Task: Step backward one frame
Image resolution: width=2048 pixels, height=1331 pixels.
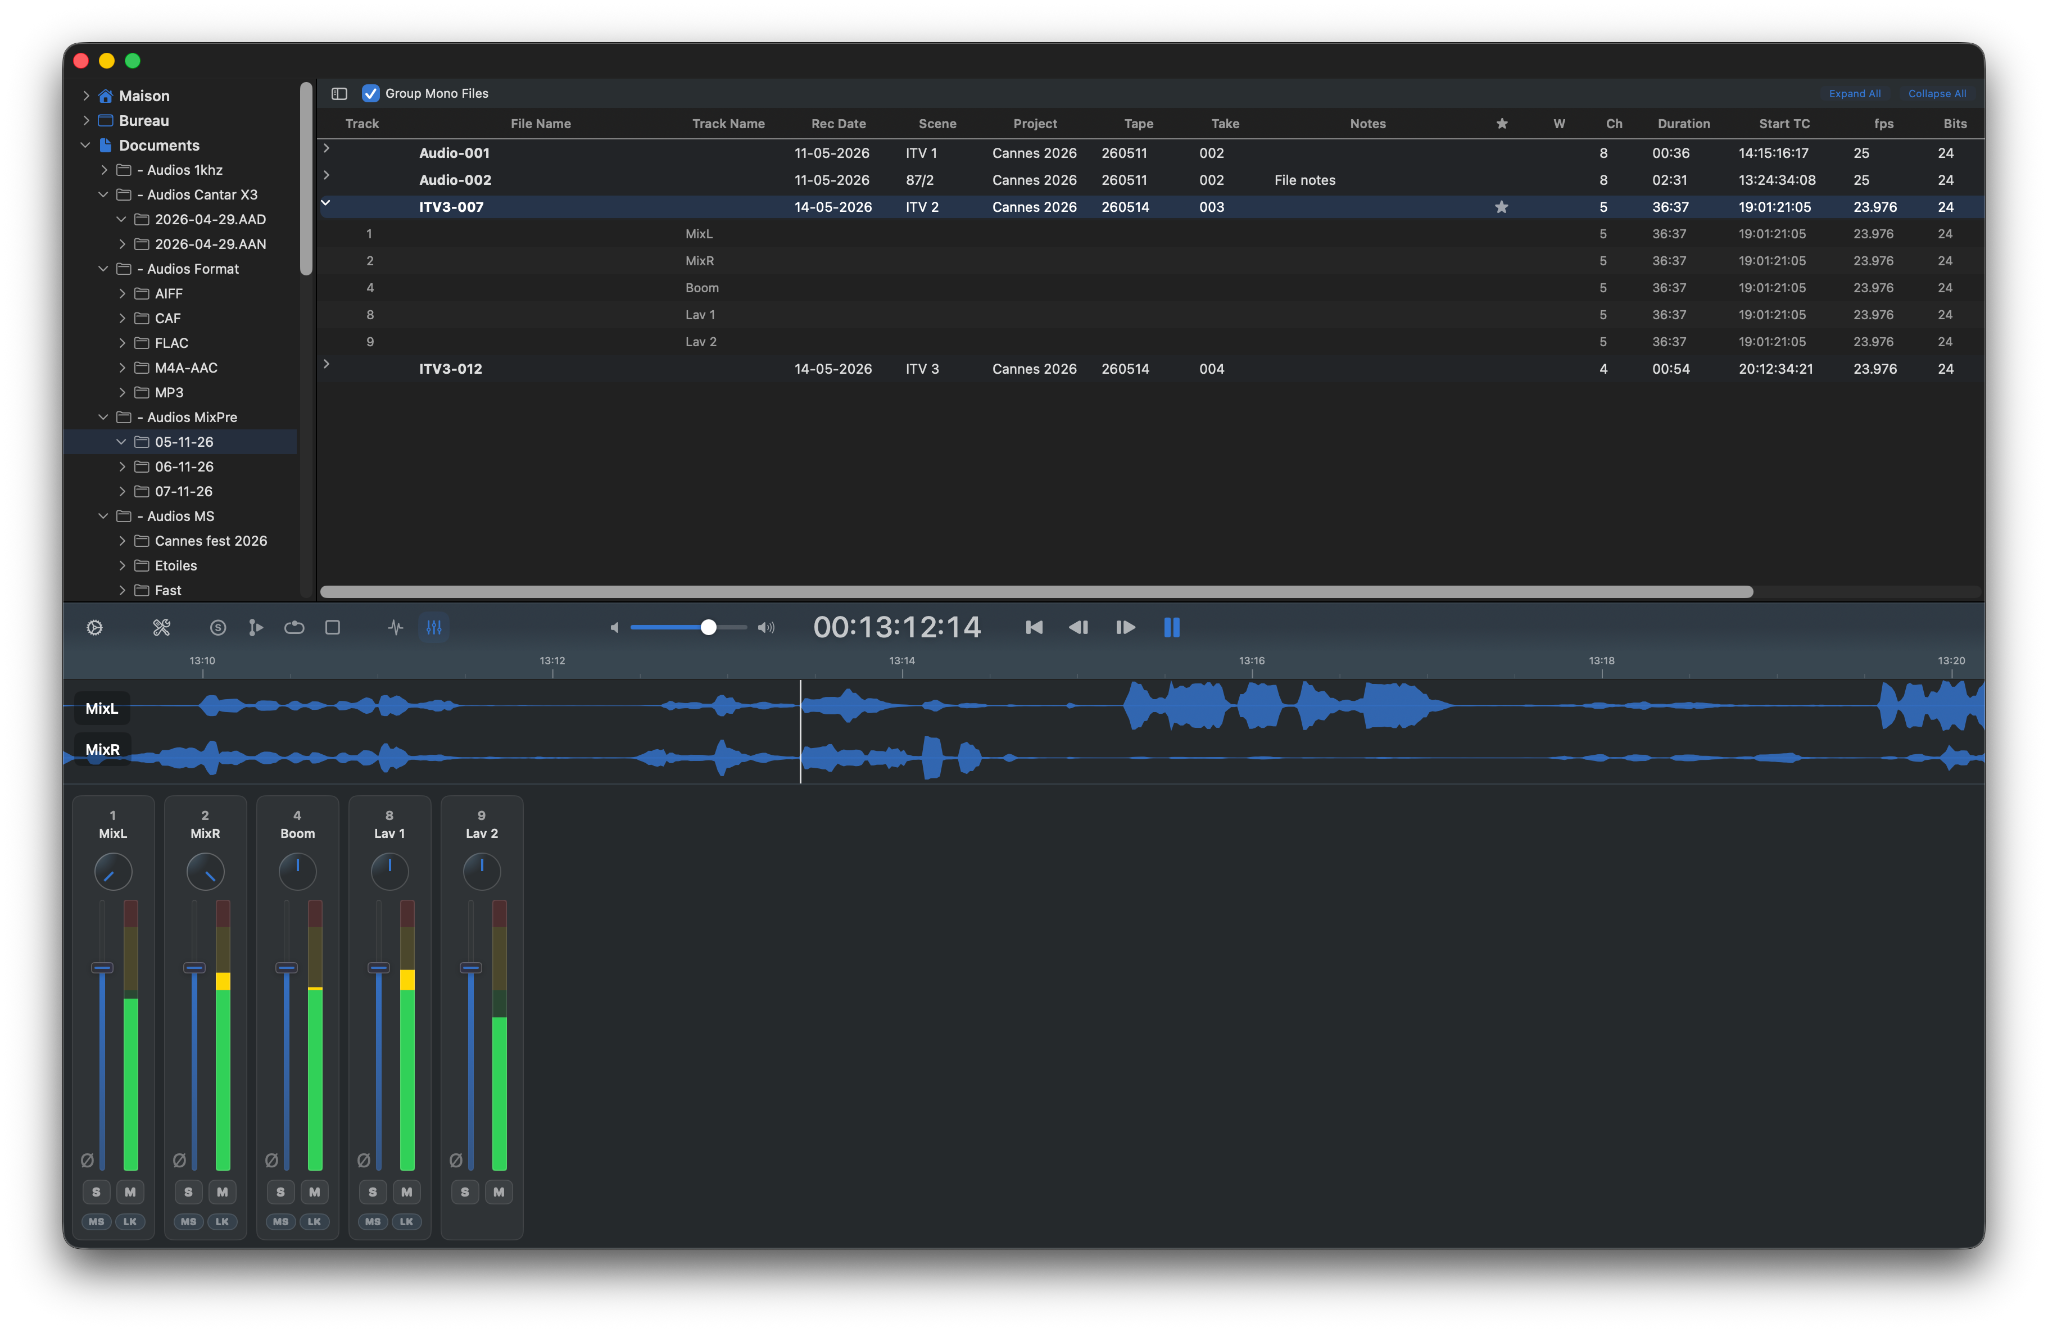Action: tap(1078, 628)
